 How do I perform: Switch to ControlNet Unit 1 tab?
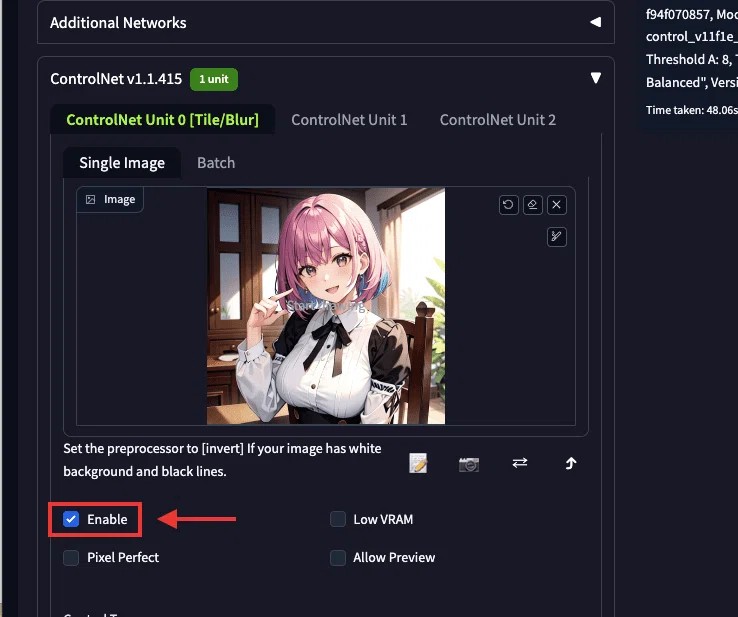349,120
